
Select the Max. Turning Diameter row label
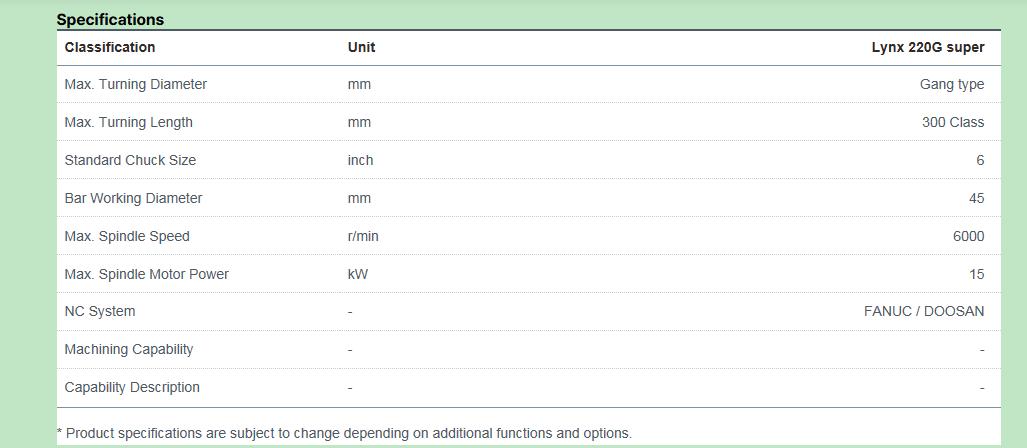tap(136, 84)
